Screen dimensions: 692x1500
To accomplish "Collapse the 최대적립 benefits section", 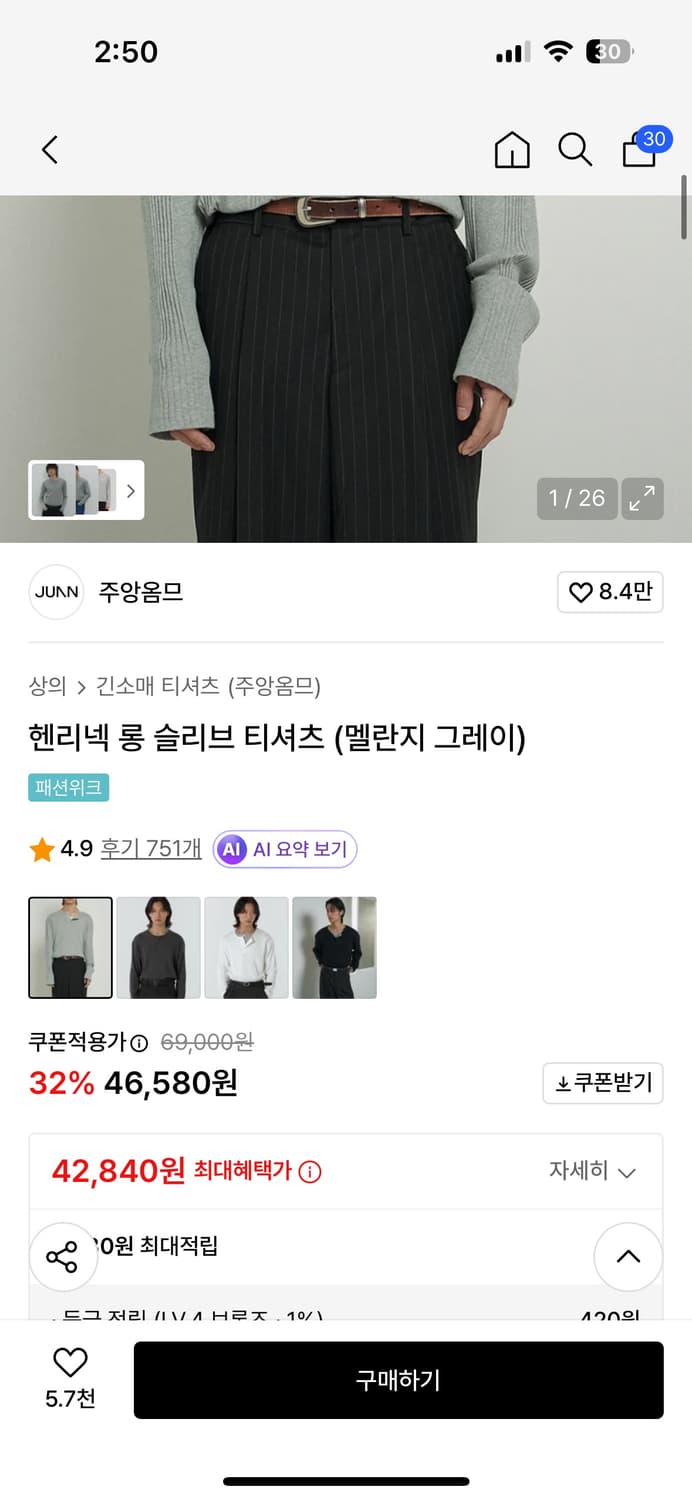I will (628, 1257).
